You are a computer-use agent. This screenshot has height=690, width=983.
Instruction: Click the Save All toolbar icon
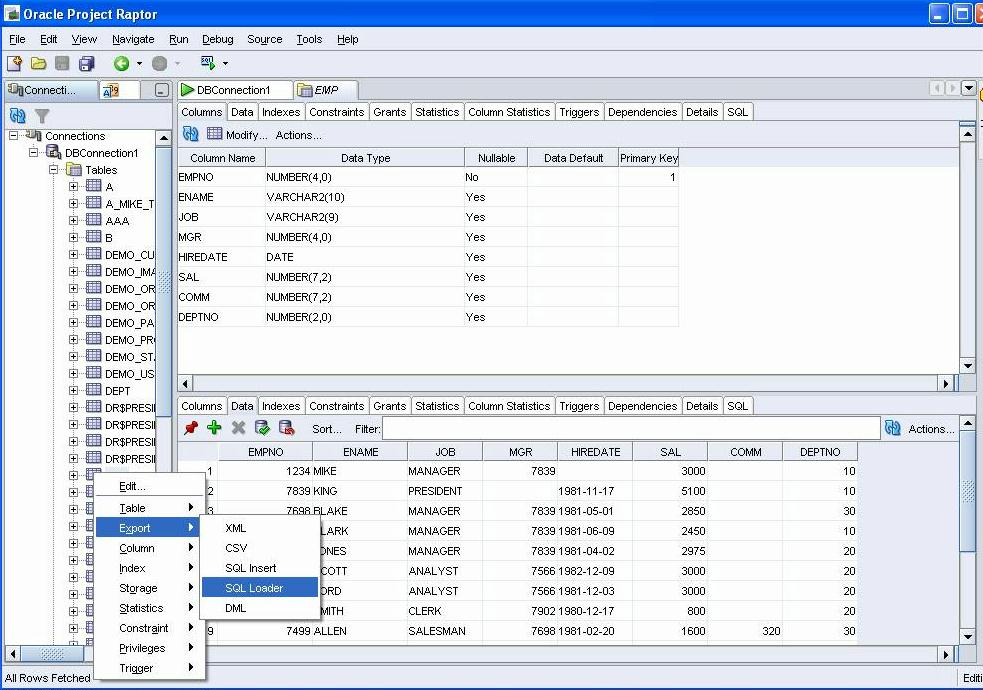pyautogui.click(x=86, y=64)
